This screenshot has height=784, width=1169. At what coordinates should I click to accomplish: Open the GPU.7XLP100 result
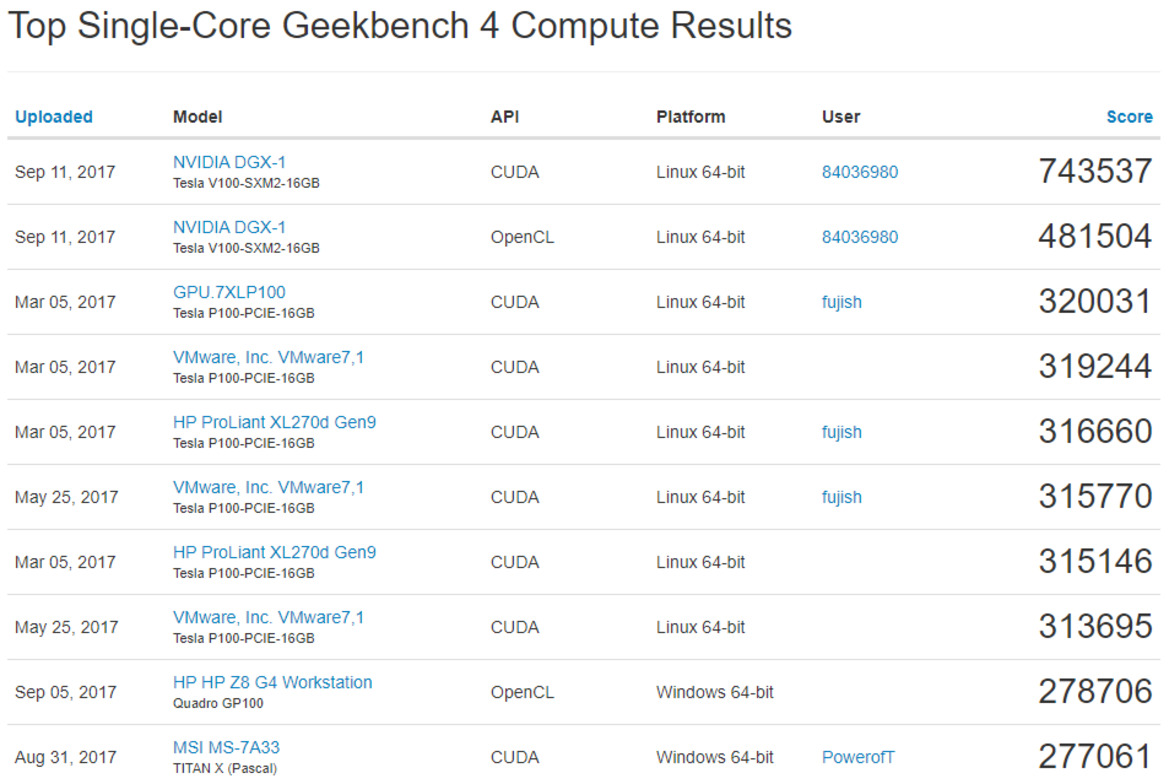pos(229,292)
